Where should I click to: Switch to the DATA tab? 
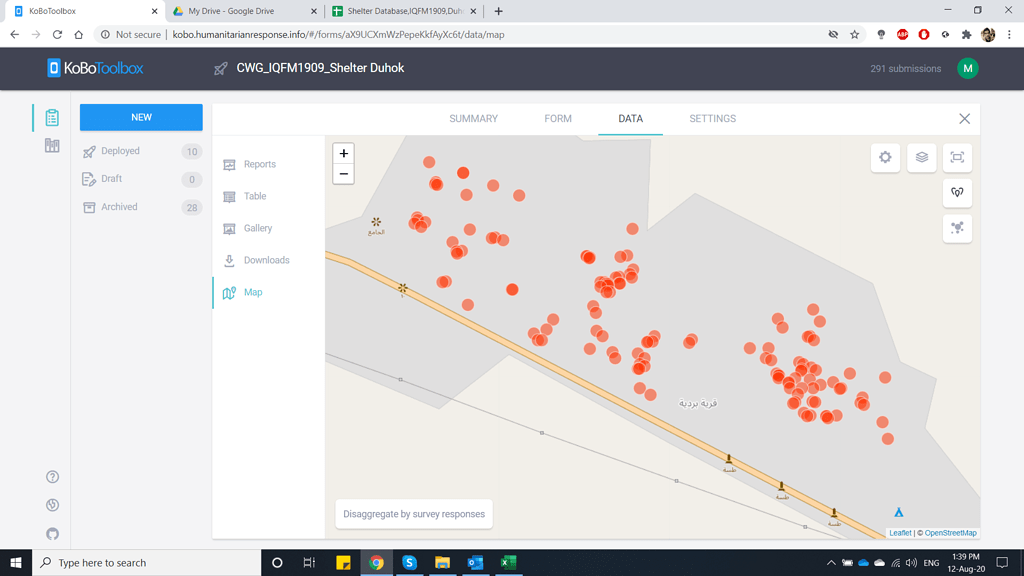[x=630, y=118]
